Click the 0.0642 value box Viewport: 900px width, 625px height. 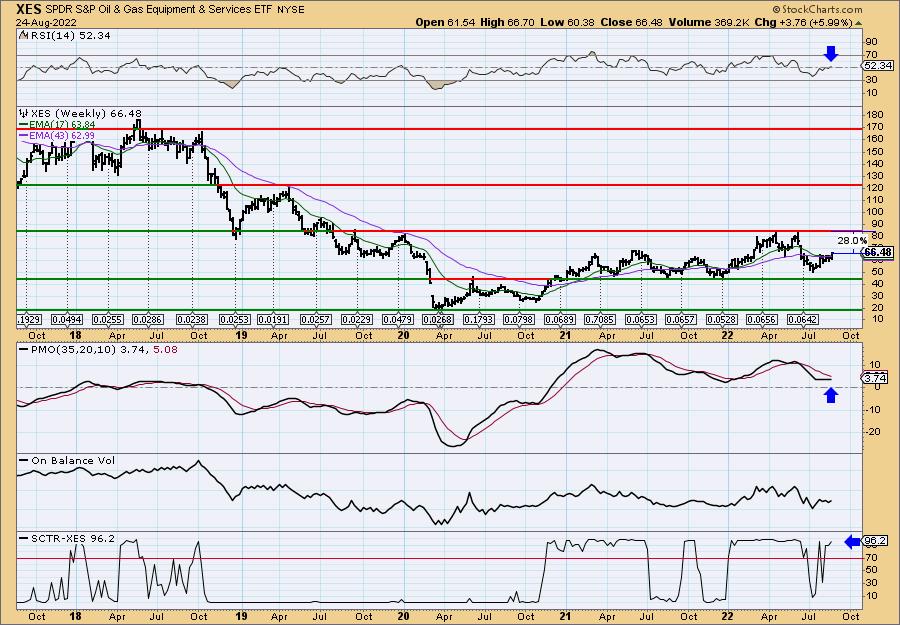point(803,319)
